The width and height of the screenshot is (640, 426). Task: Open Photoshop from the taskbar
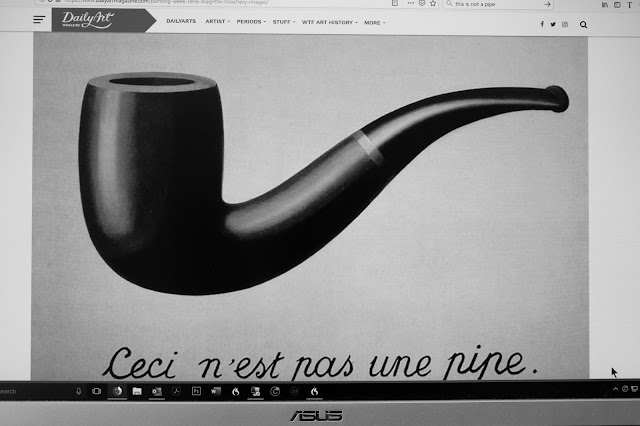(x=196, y=391)
